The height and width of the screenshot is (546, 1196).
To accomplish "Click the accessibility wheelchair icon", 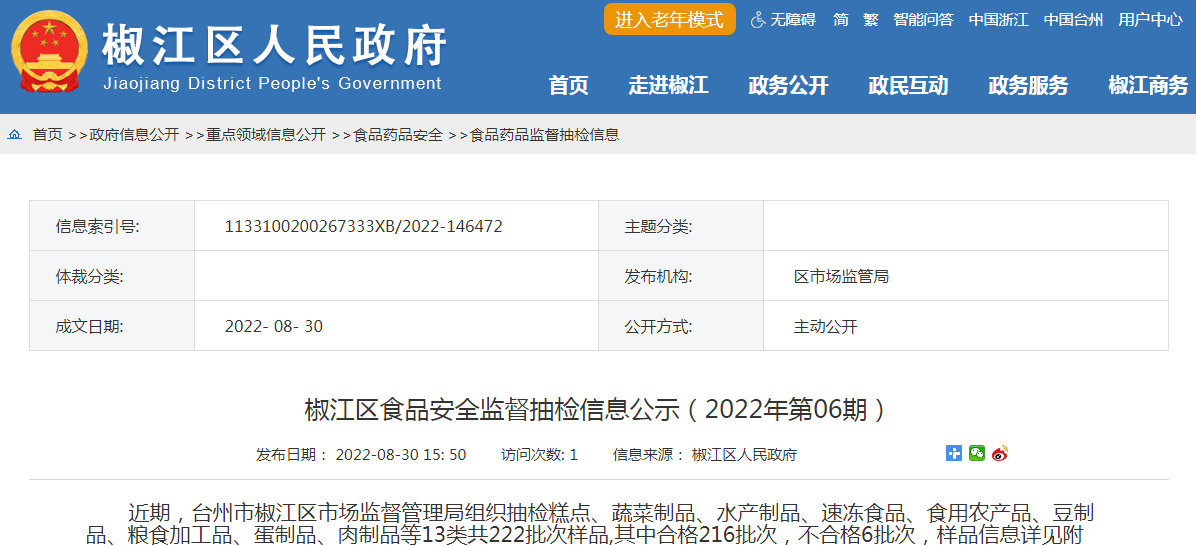I will point(758,21).
